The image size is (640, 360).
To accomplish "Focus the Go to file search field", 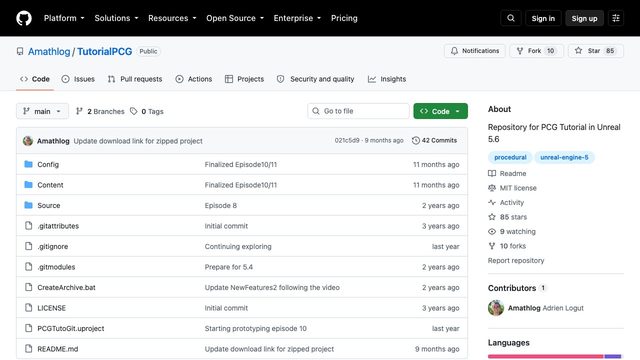I will [x=358, y=111].
